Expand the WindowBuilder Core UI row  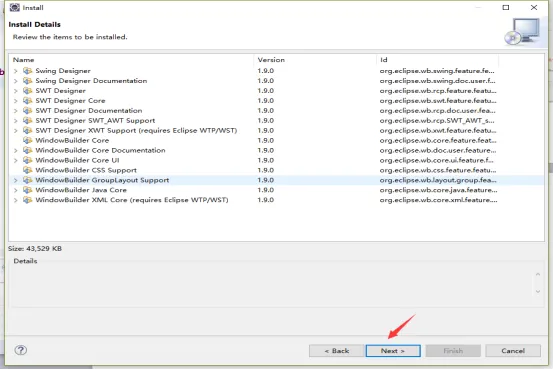[16, 160]
